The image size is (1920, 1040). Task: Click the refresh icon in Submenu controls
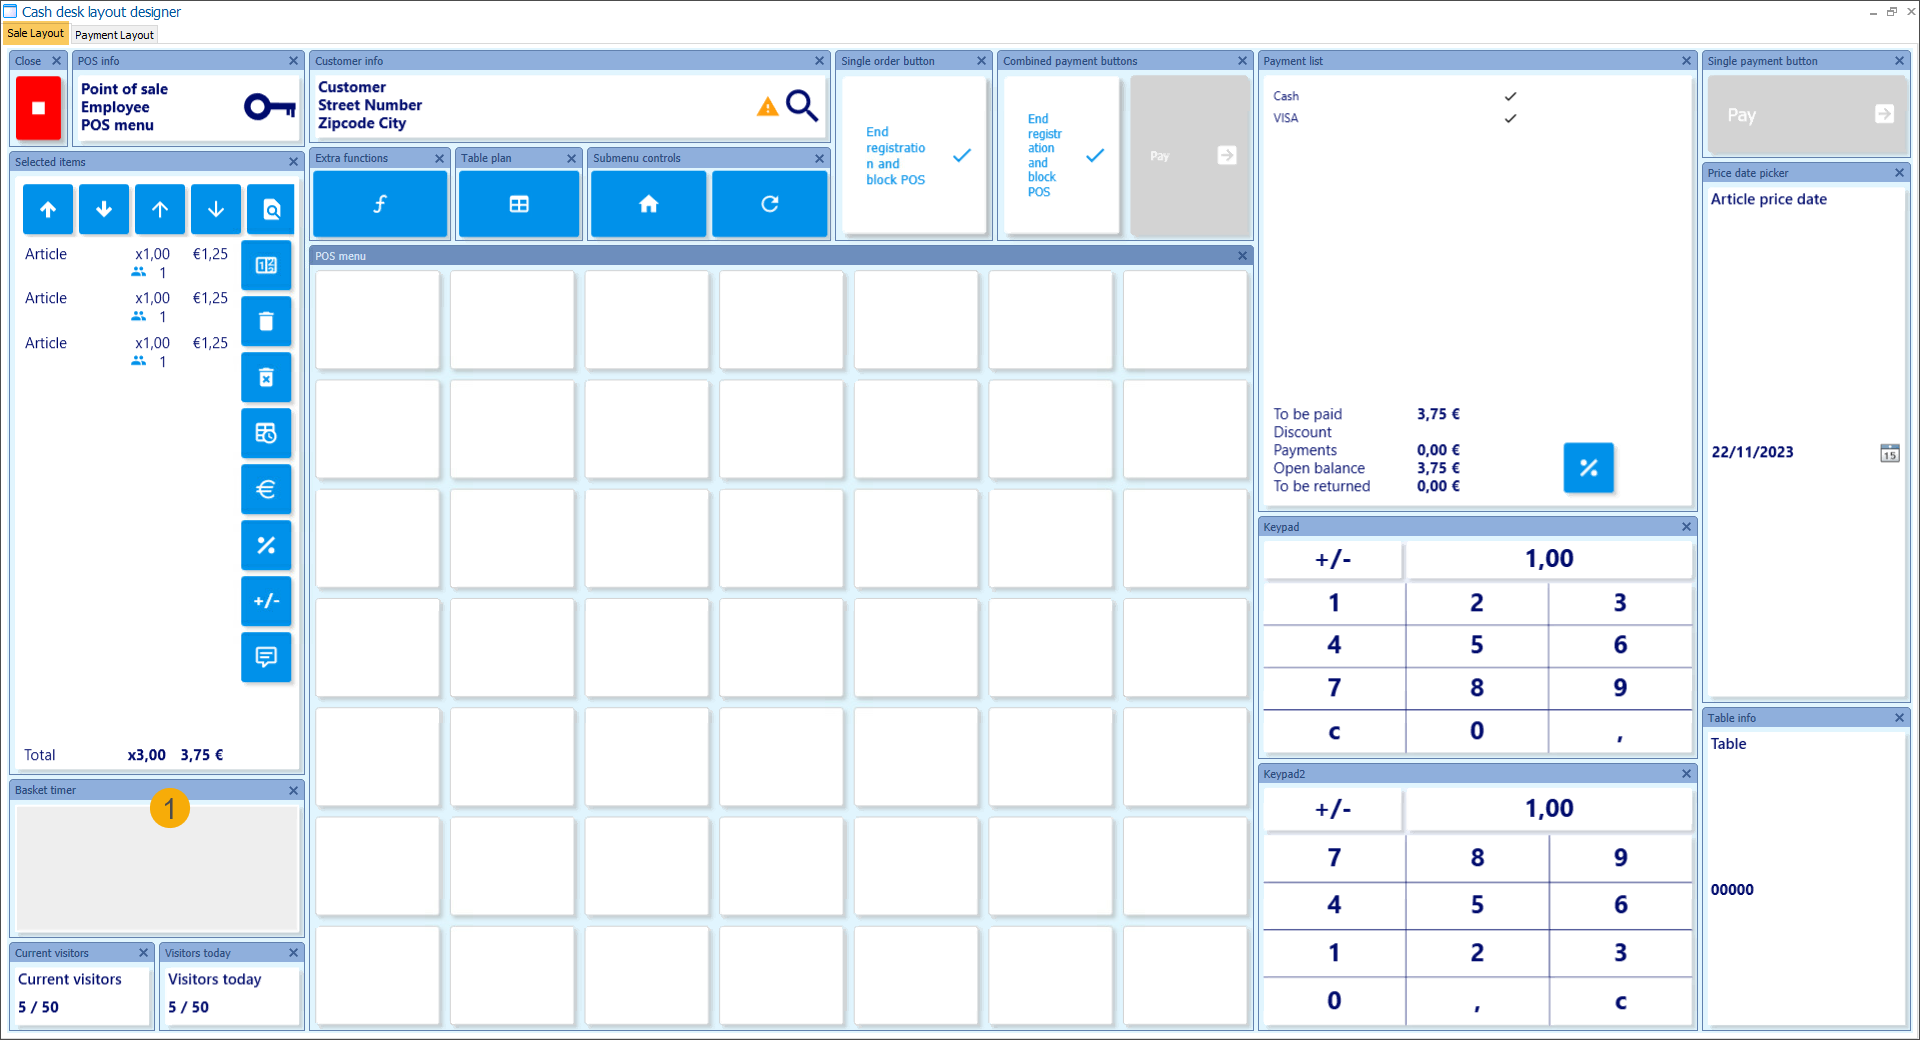[769, 203]
